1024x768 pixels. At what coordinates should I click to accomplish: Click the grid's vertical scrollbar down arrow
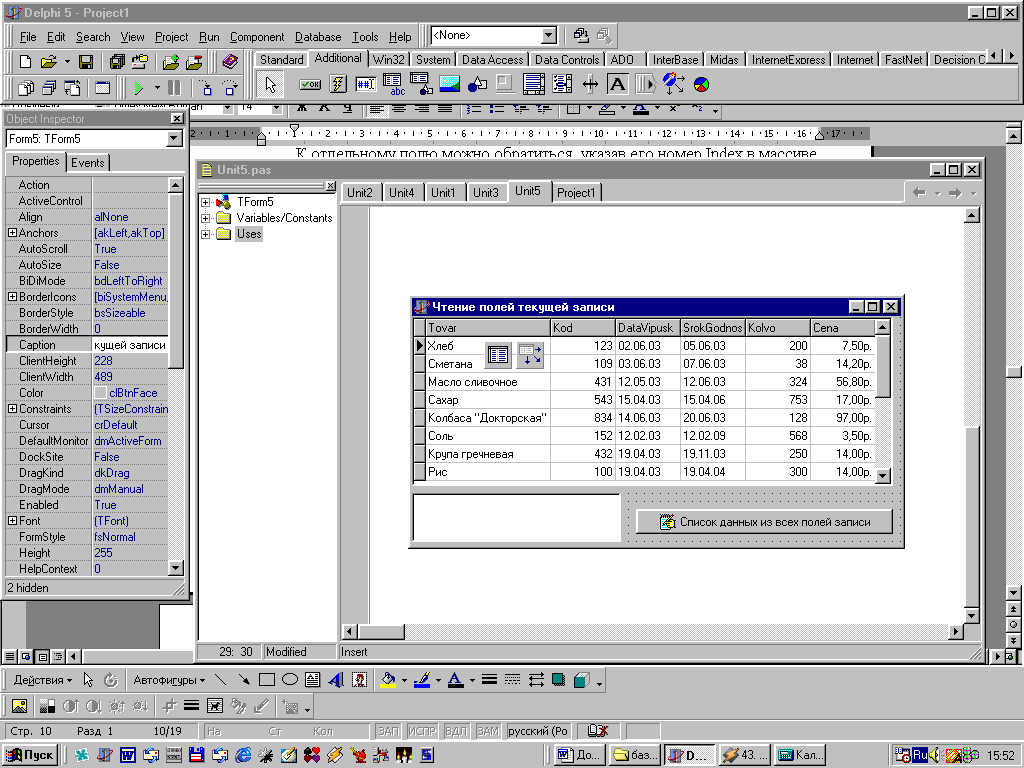pos(882,475)
